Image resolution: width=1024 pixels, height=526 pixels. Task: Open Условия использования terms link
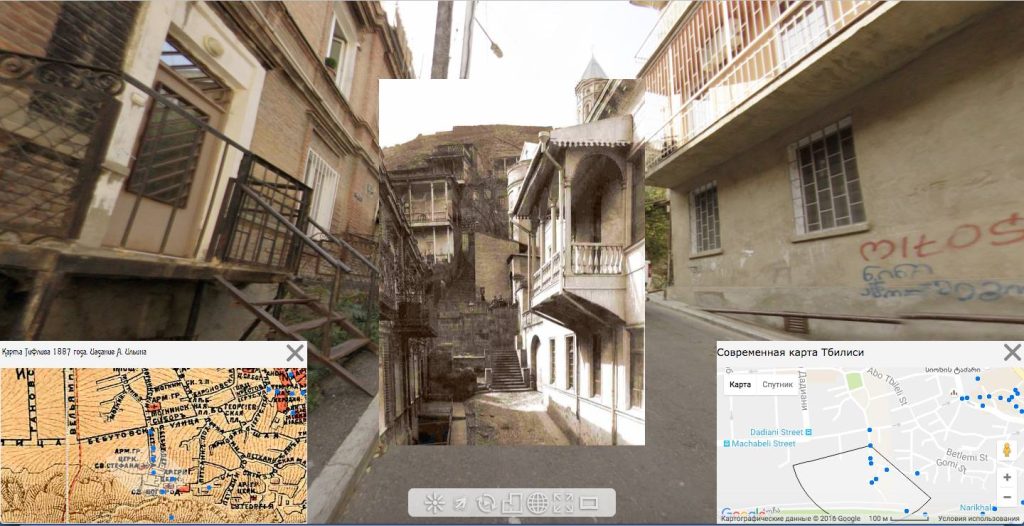[x=980, y=519]
